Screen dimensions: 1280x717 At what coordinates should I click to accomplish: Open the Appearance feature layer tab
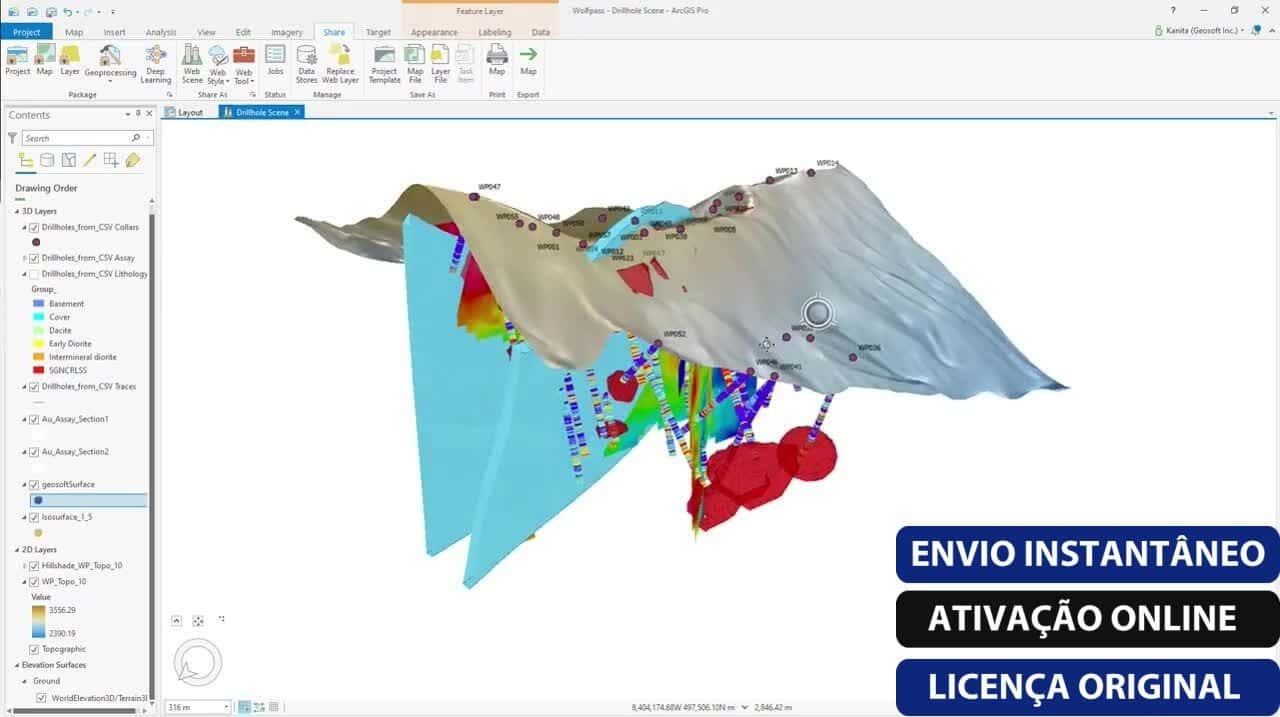pos(434,32)
